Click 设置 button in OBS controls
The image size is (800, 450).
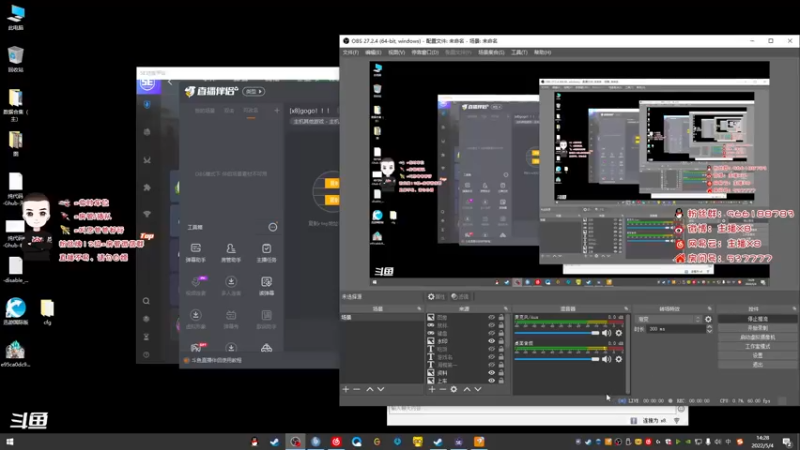758,355
